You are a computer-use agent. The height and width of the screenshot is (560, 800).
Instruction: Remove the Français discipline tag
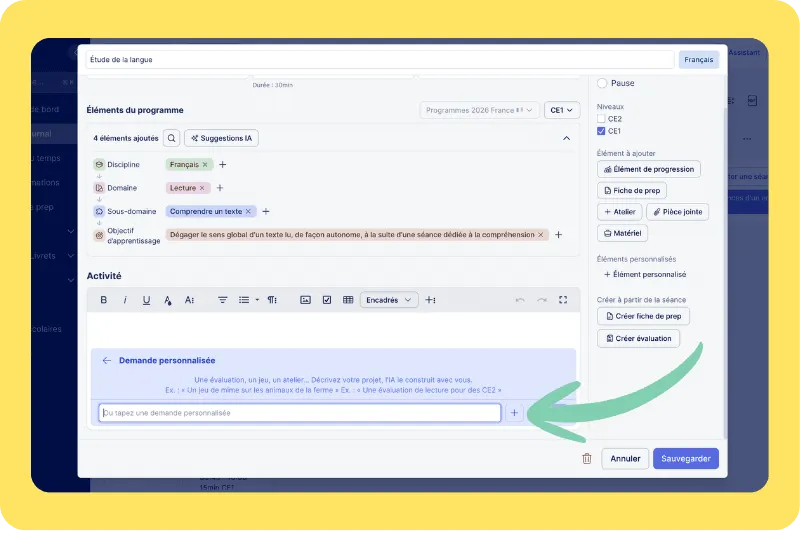coord(205,165)
